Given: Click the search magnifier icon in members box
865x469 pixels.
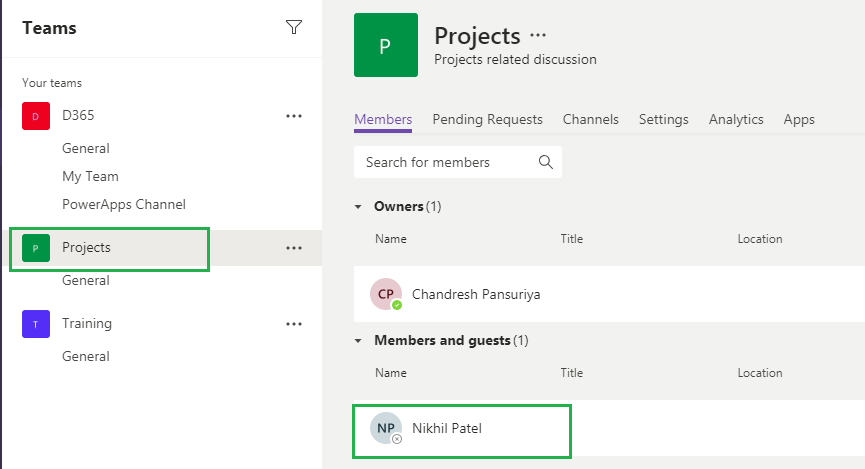Looking at the screenshot, I should (546, 162).
